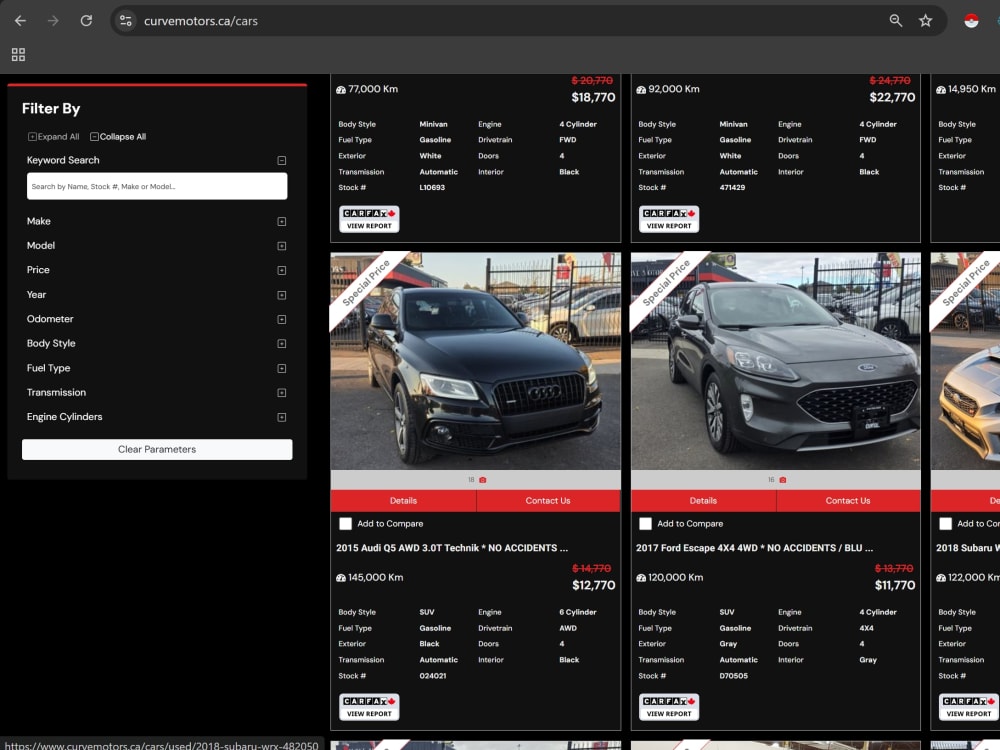Image resolution: width=1000 pixels, height=750 pixels.
Task: Open the Ford Escape photo thumbnail
Action: [x=776, y=361]
